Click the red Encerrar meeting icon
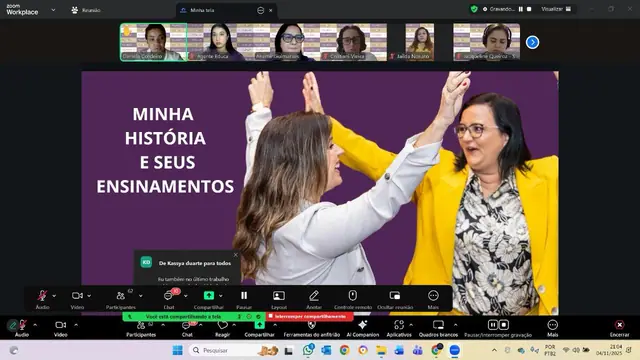The width and height of the screenshot is (640, 360). pyautogui.click(x=620, y=325)
